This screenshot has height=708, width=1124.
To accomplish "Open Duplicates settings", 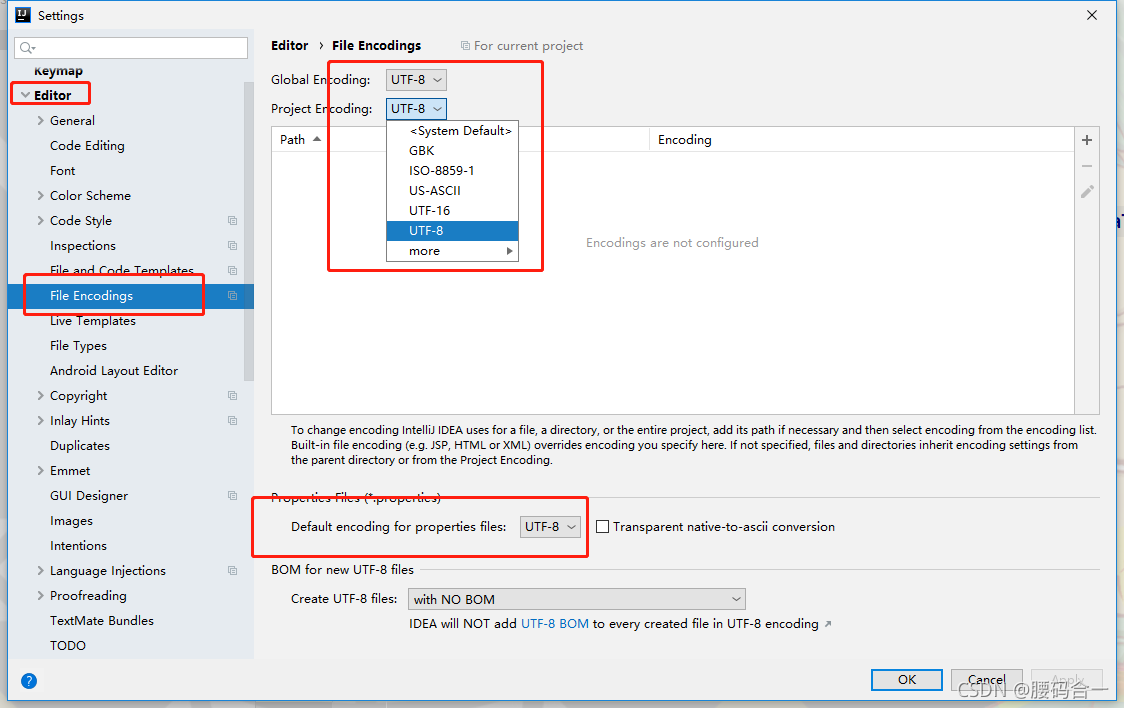I will coord(80,446).
